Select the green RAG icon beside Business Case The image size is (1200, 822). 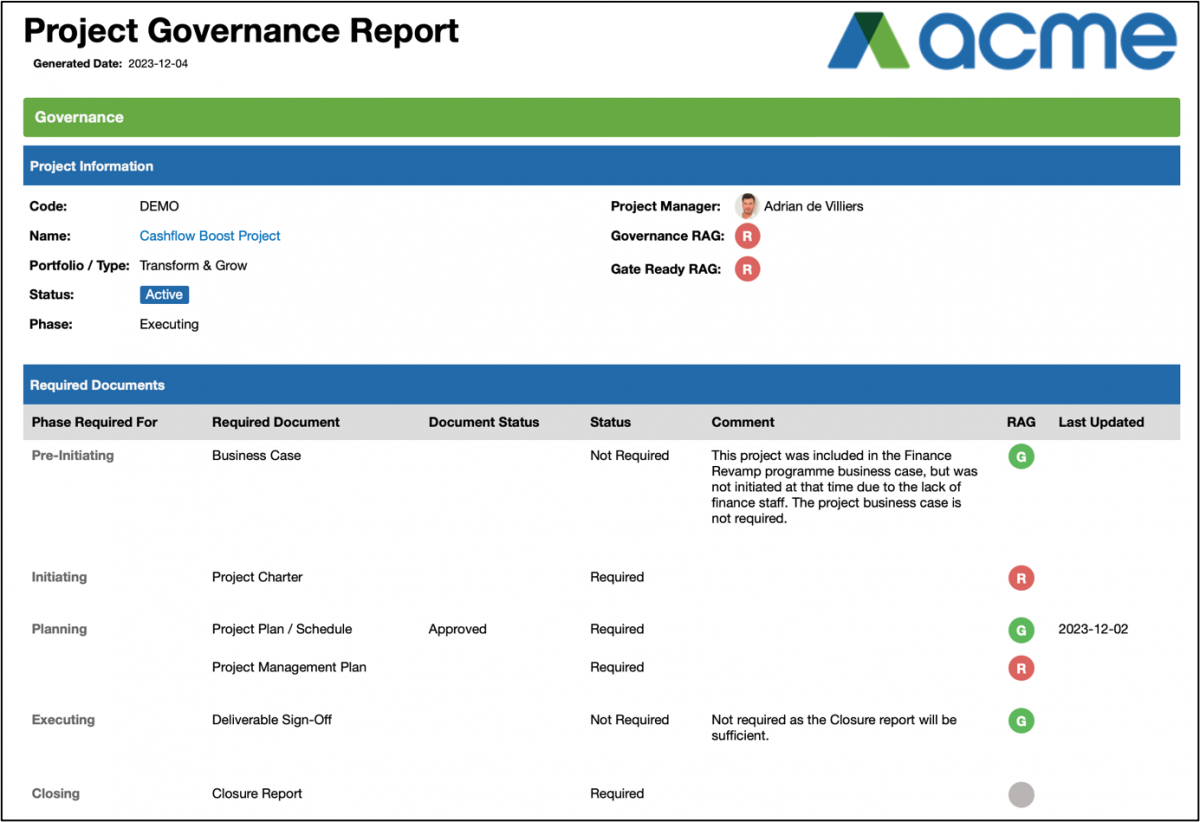pyautogui.click(x=1021, y=456)
